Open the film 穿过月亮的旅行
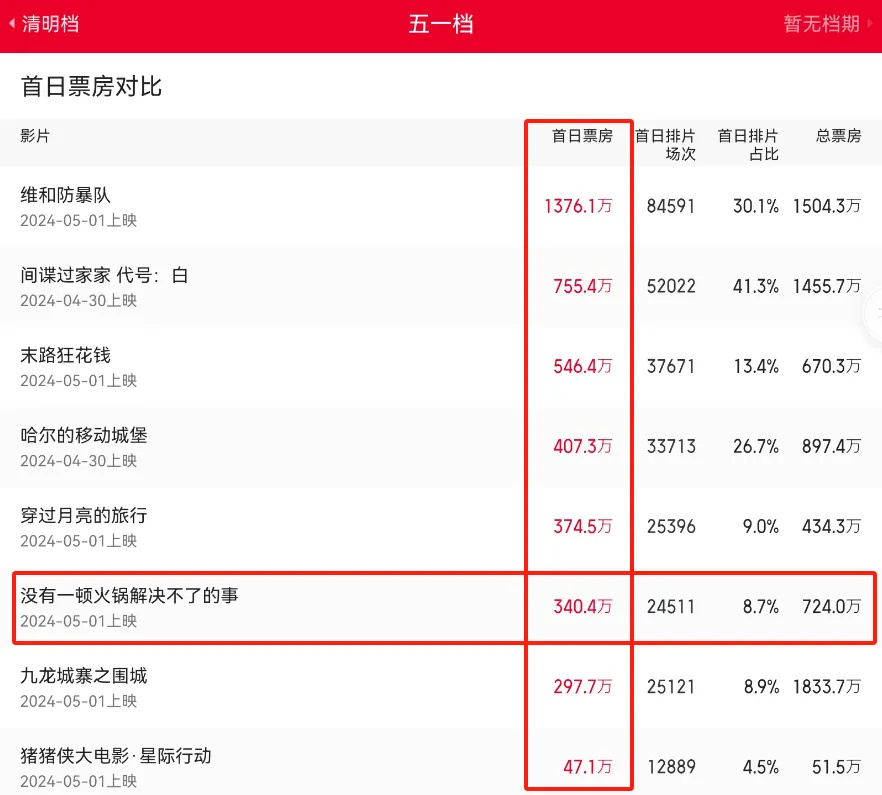 [x=84, y=515]
